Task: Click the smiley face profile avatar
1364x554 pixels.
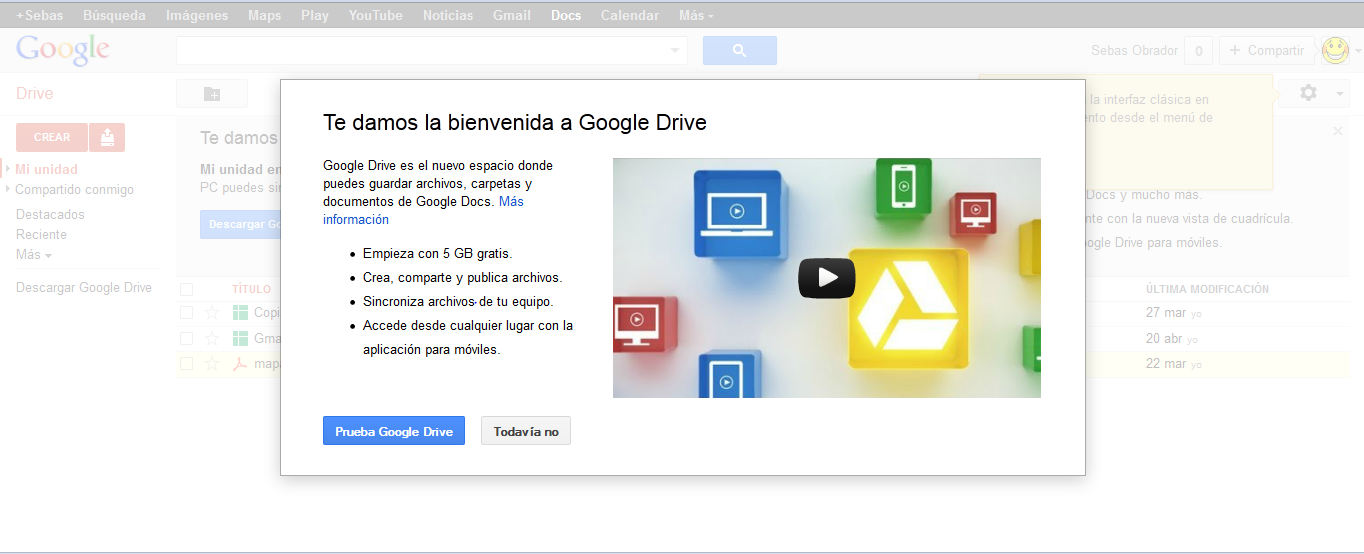Action: pos(1336,50)
